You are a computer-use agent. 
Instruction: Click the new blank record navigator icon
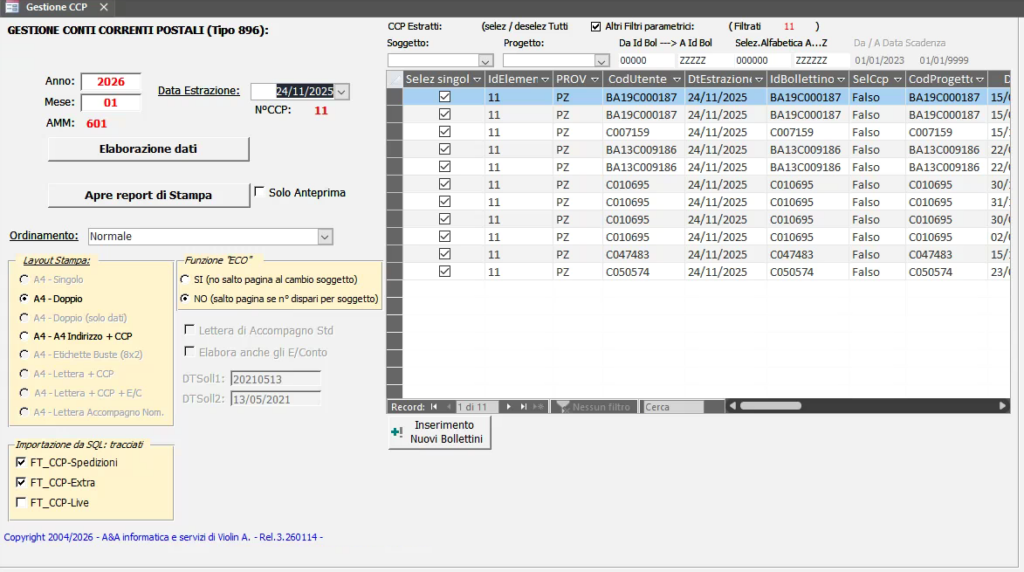539,407
